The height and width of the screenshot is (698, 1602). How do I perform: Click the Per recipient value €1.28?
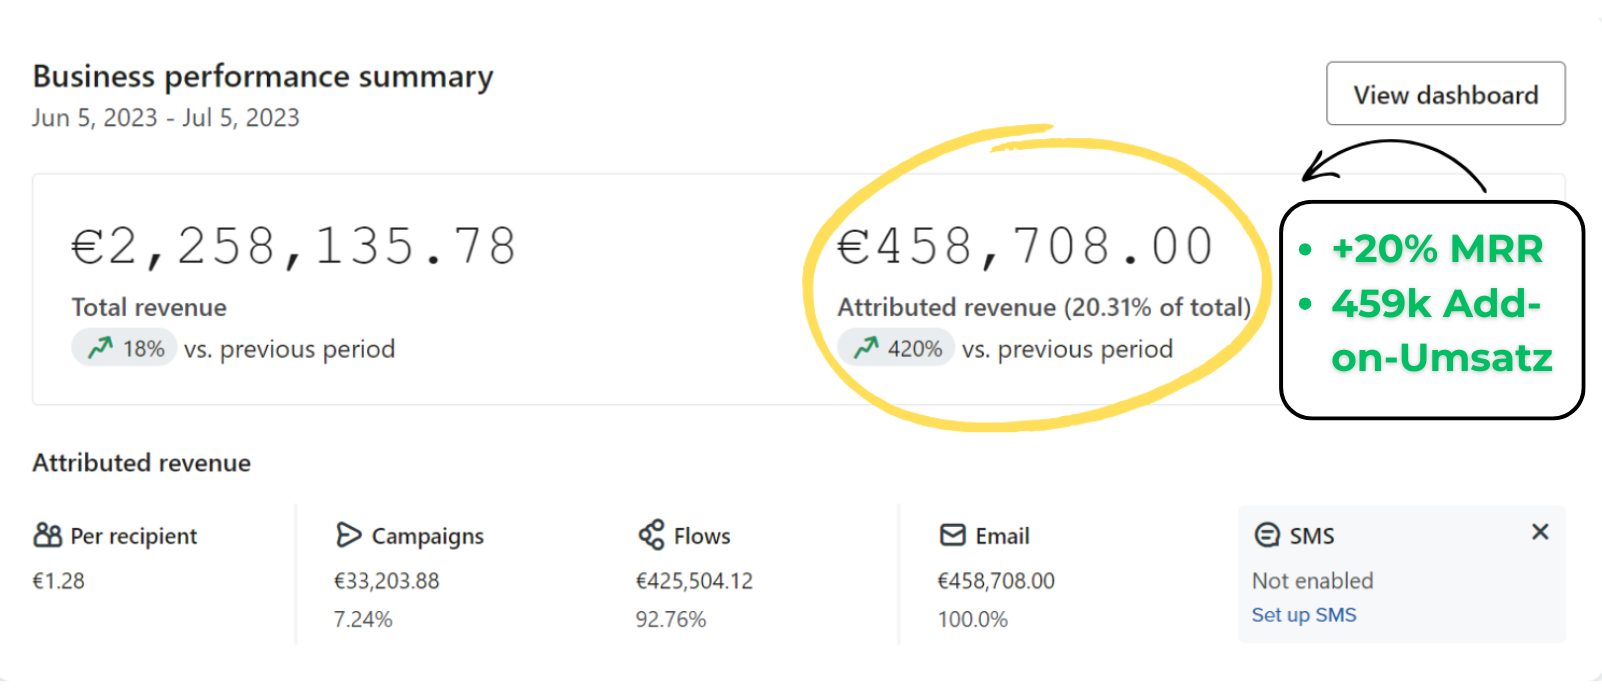coord(59,581)
